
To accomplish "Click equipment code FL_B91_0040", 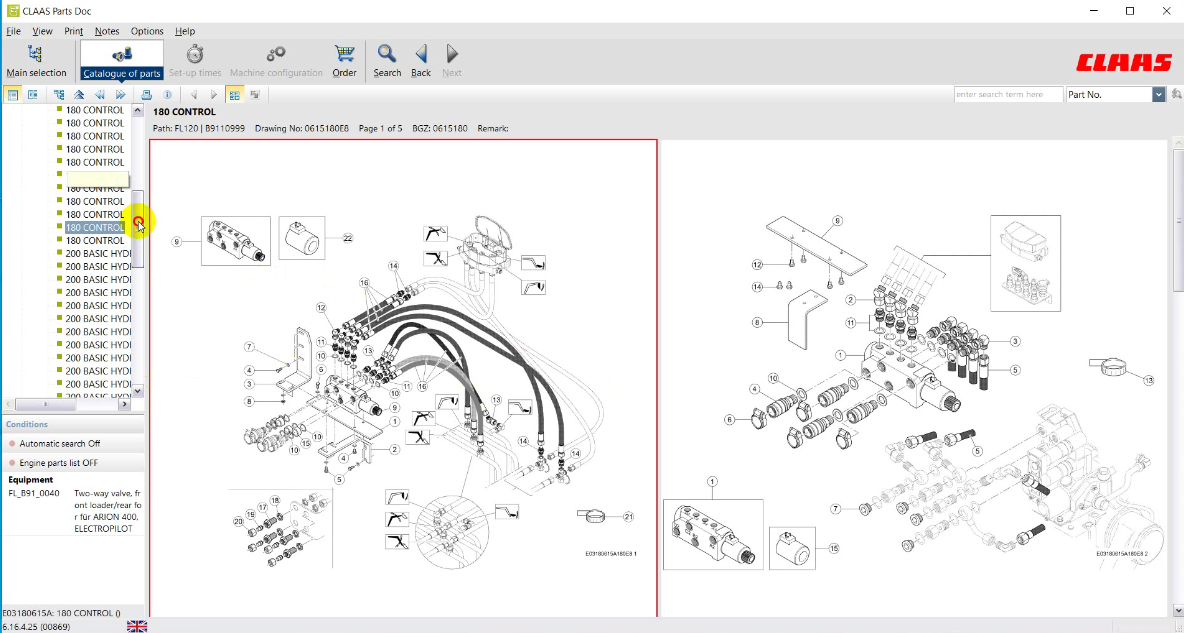I will point(33,493).
